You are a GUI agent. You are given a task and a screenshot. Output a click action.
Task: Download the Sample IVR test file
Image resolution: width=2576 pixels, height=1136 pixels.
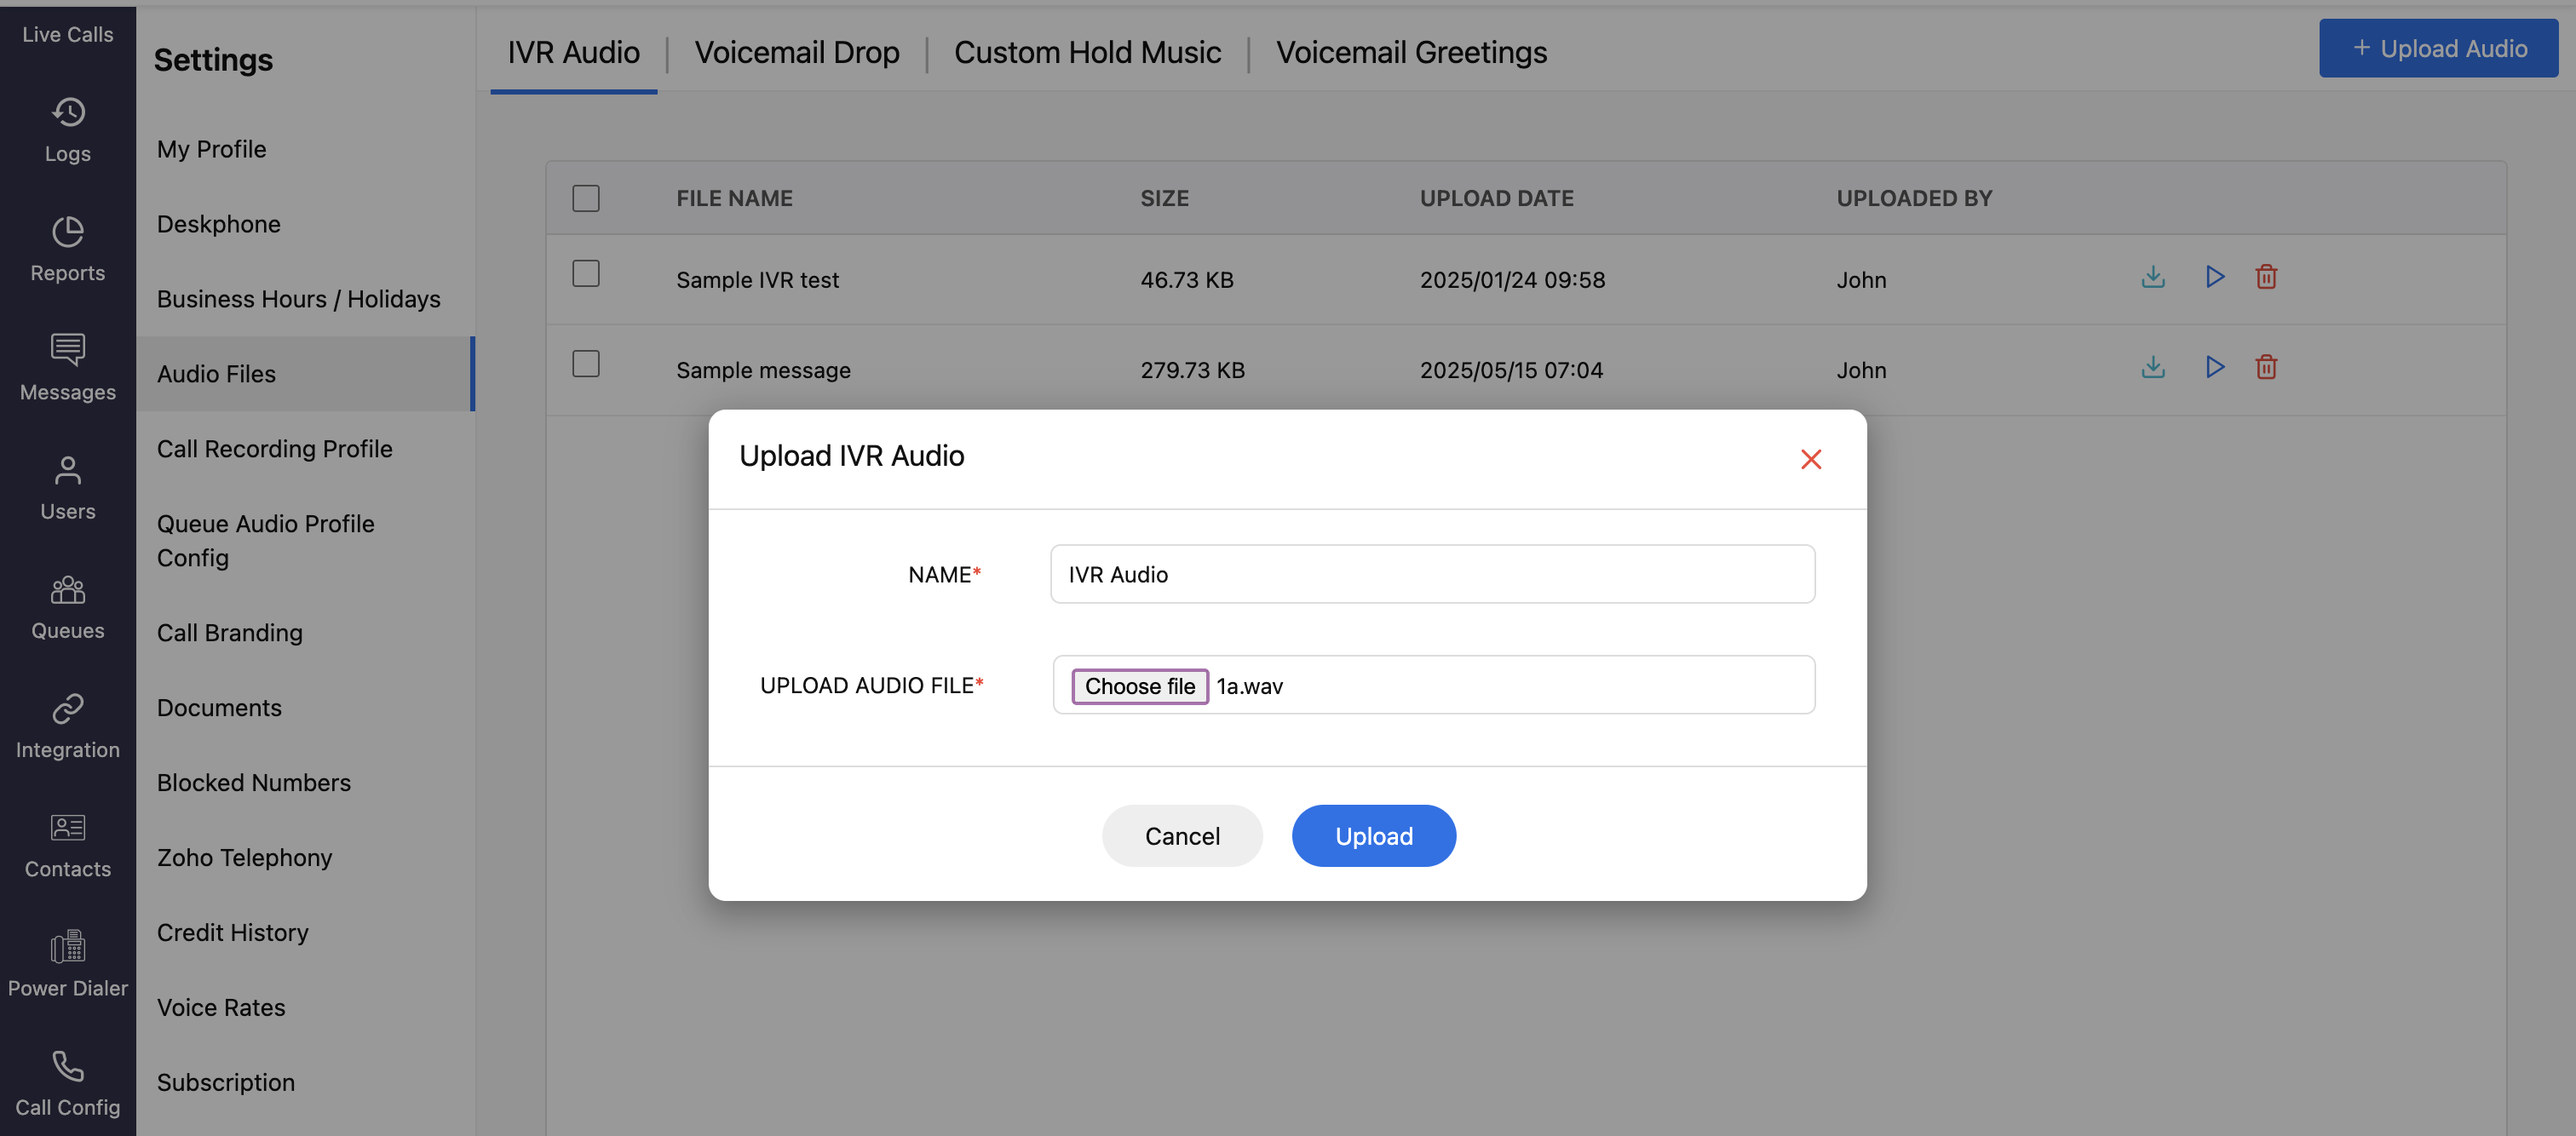[2153, 278]
